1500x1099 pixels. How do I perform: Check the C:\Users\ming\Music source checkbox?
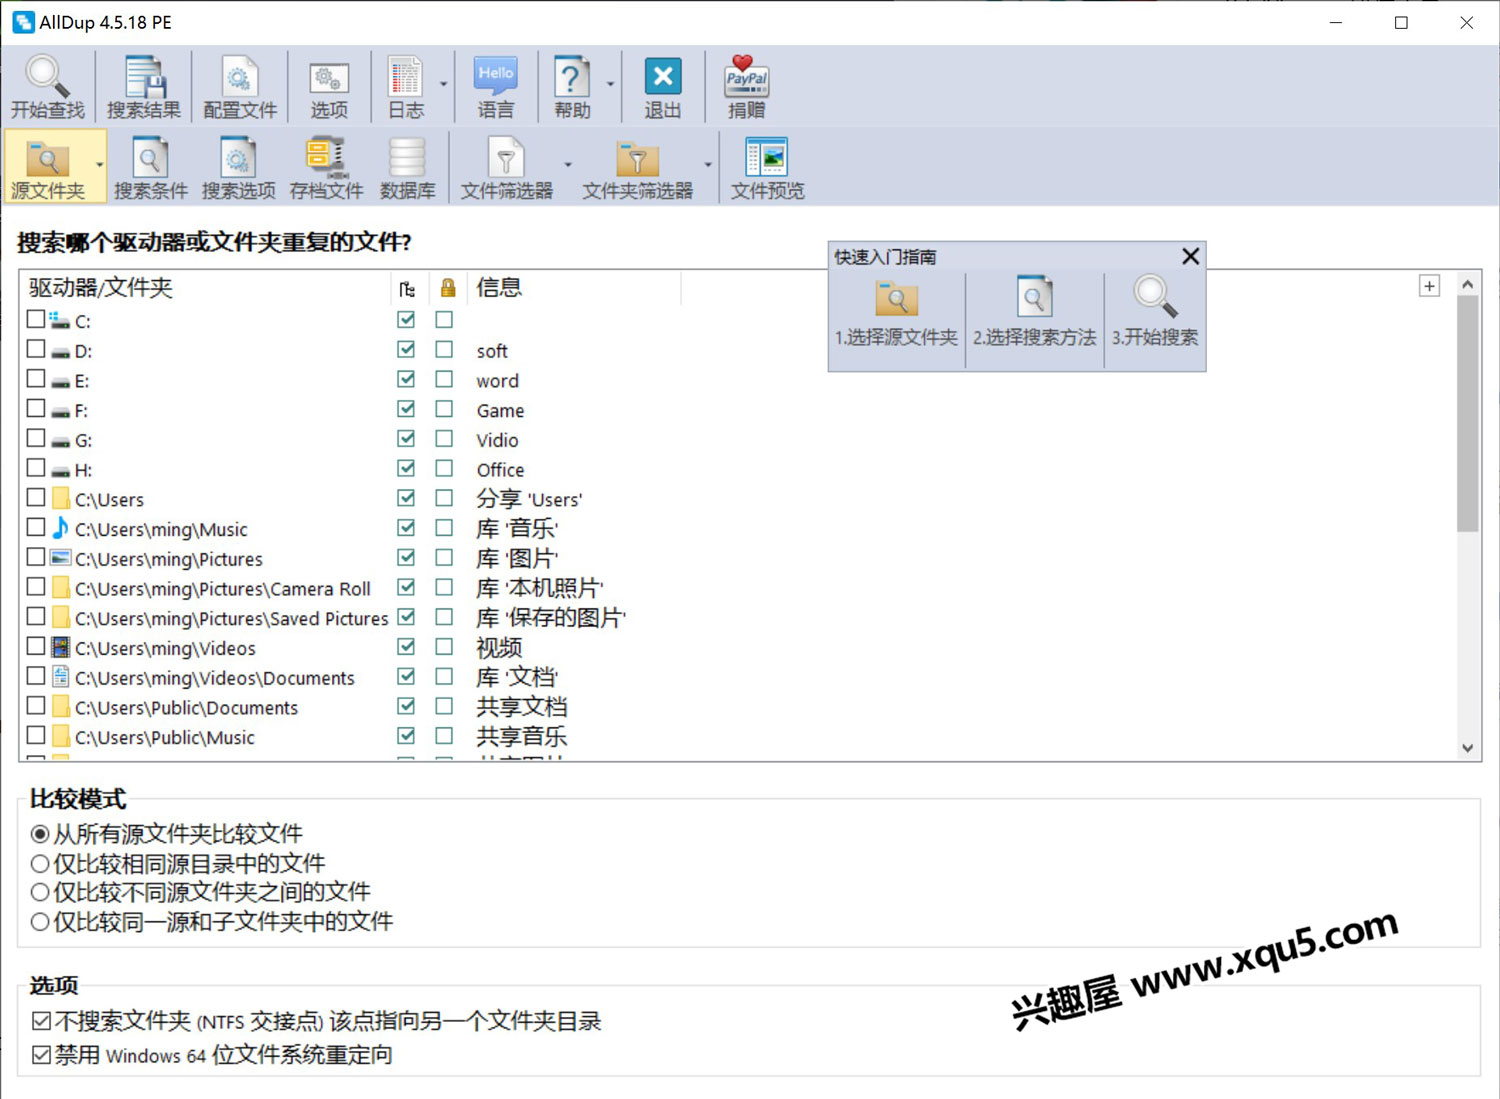(36, 527)
